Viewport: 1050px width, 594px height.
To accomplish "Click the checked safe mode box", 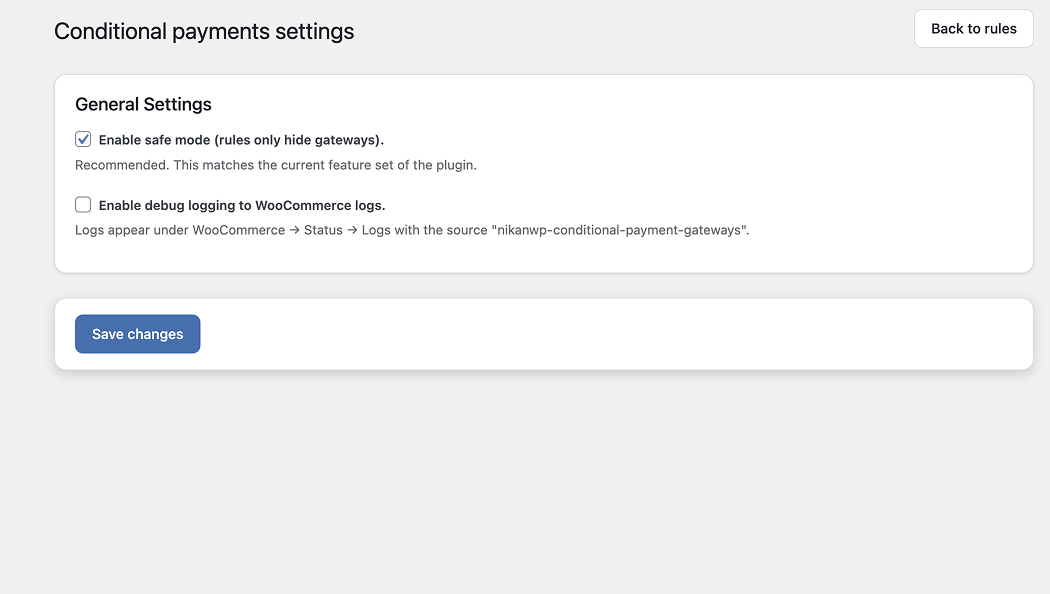I will click(x=83, y=139).
